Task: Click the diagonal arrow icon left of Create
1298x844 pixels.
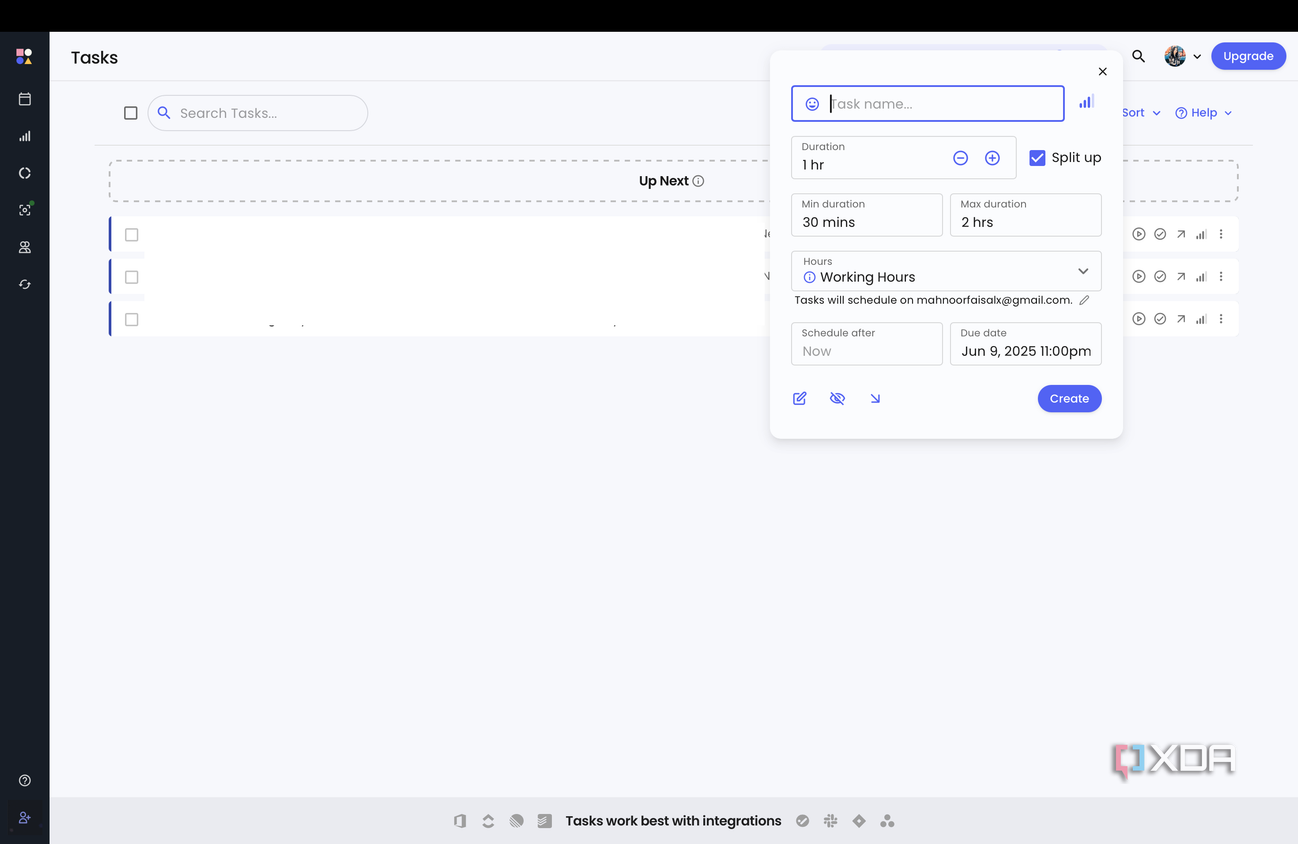Action: point(875,398)
